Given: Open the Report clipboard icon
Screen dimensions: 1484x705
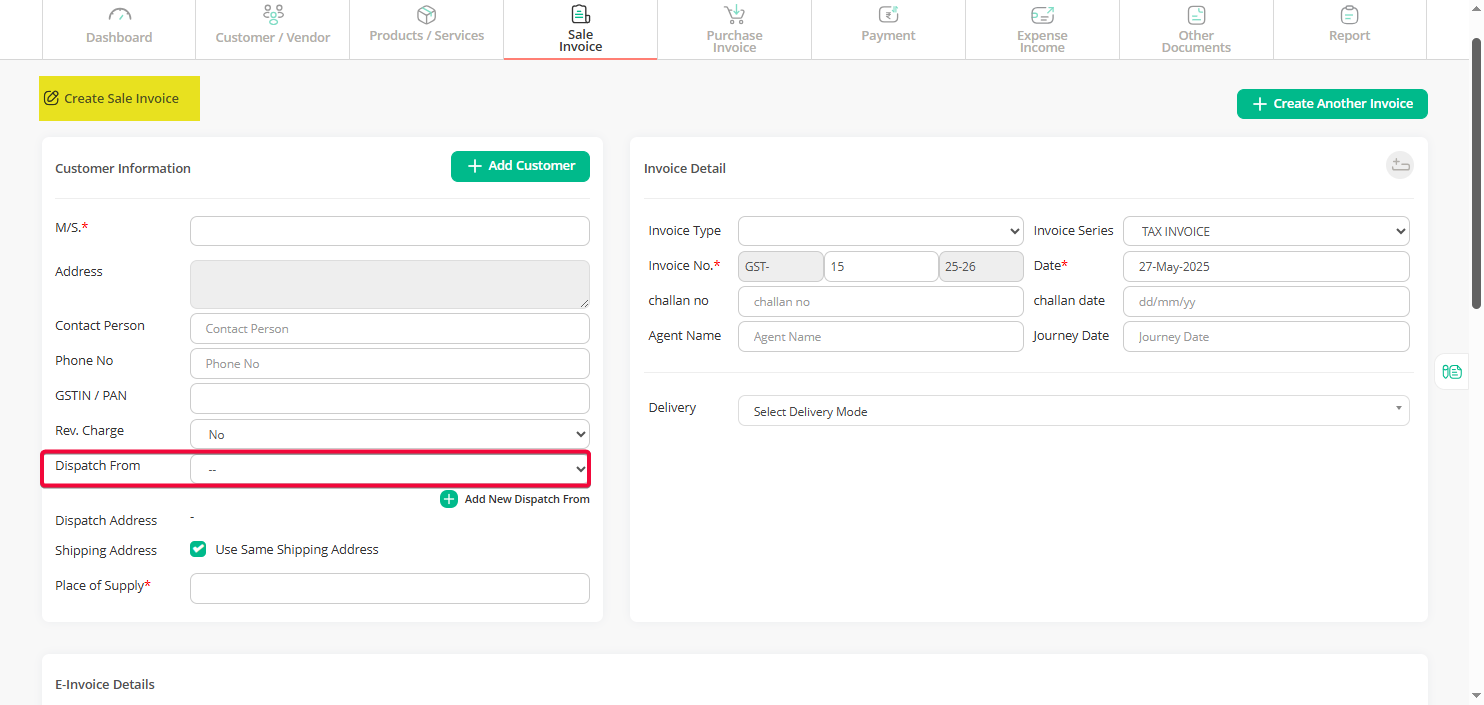Looking at the screenshot, I should coord(1349,14).
